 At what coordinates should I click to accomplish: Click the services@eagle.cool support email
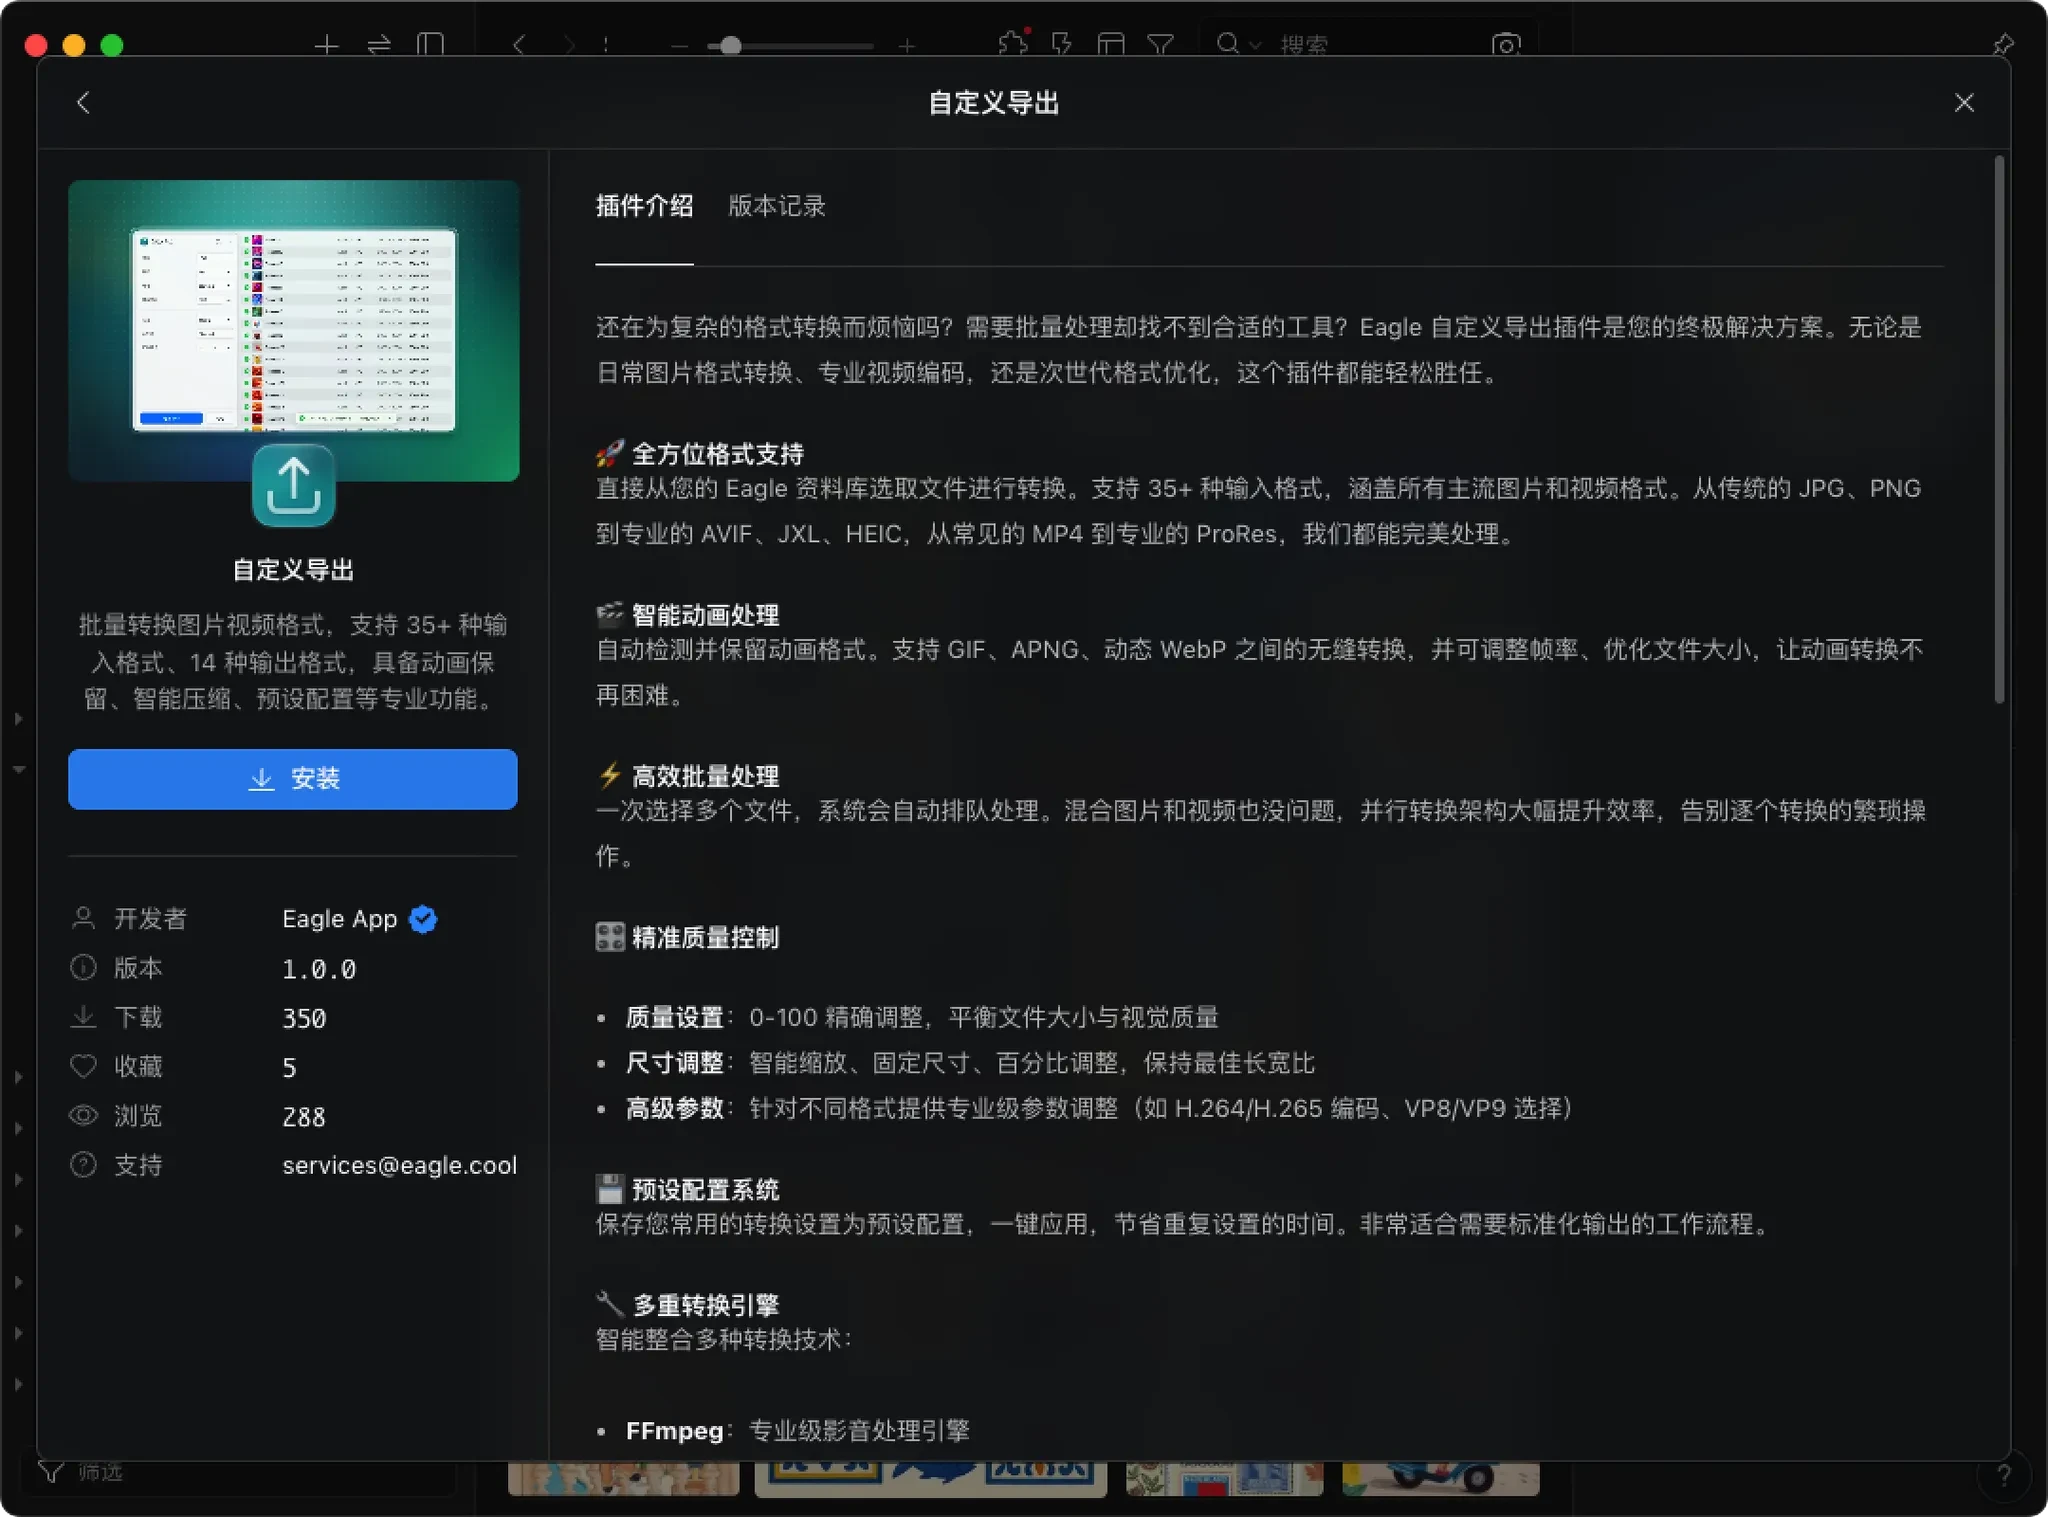(399, 1165)
